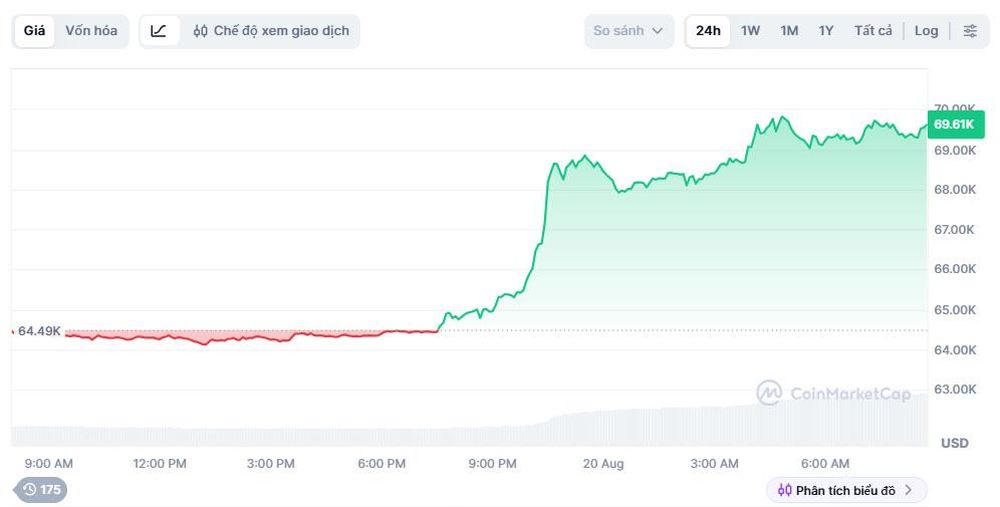Click the 69.61K current price label

click(x=954, y=124)
